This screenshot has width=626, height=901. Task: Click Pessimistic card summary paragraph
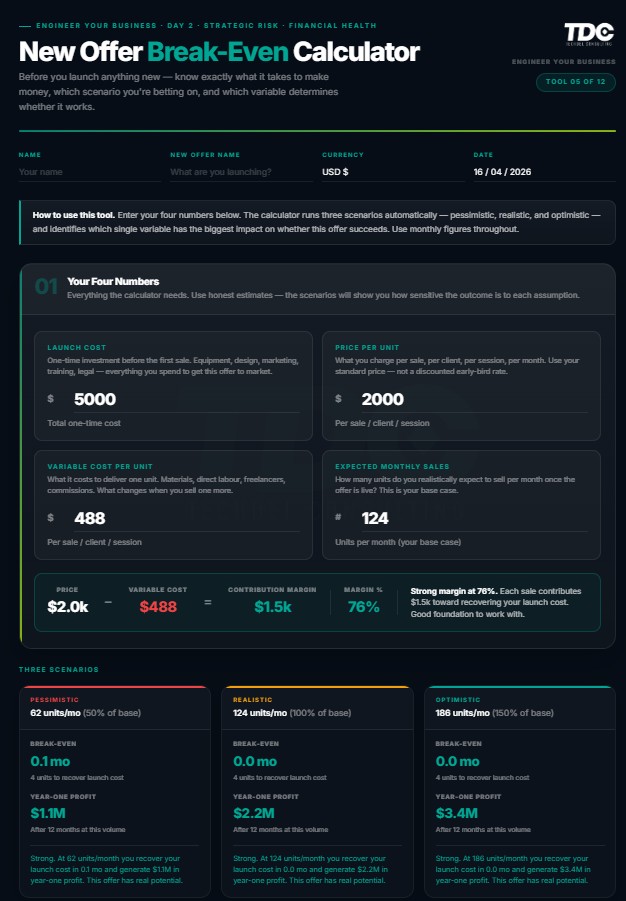click(106, 869)
